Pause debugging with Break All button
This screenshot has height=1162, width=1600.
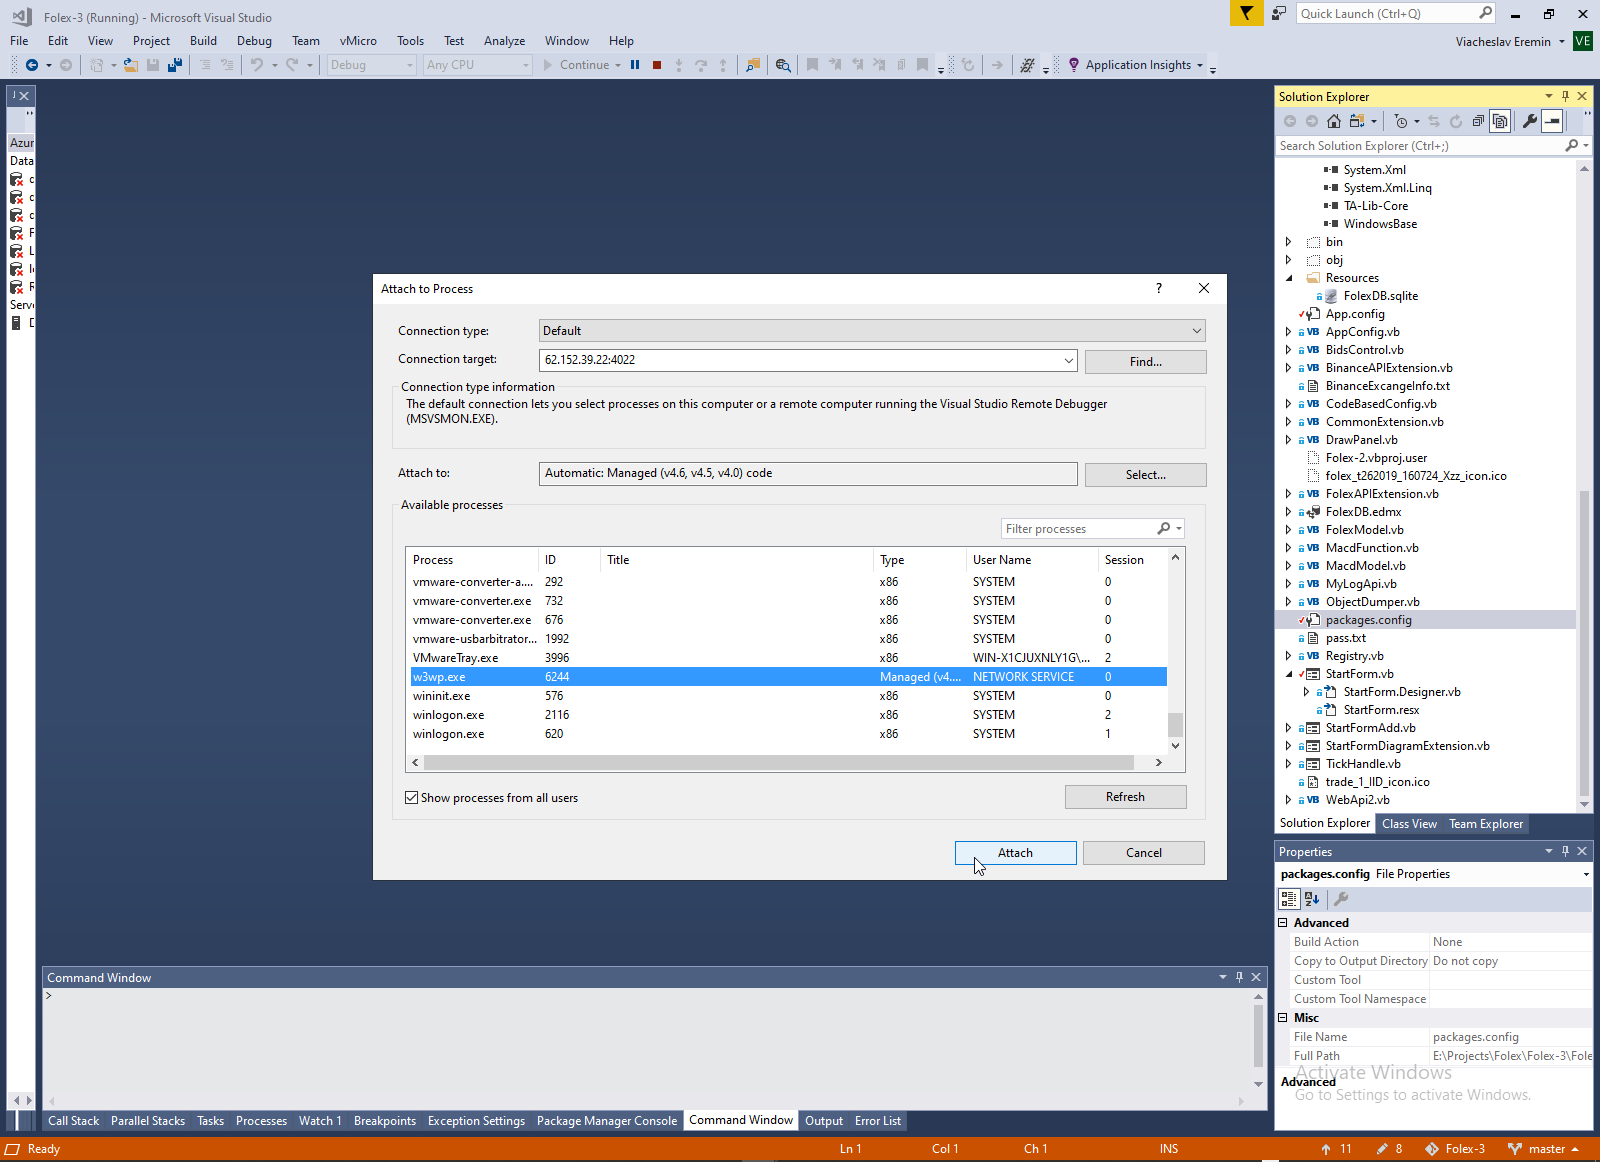(x=635, y=65)
